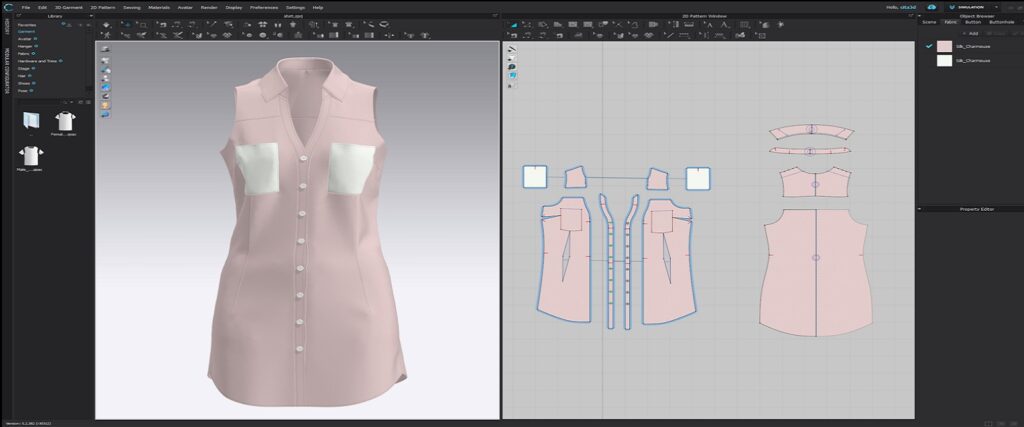Screen dimensions: 1024x427
Task: Click the parent folder thumbnail in Library
Action: [31, 121]
